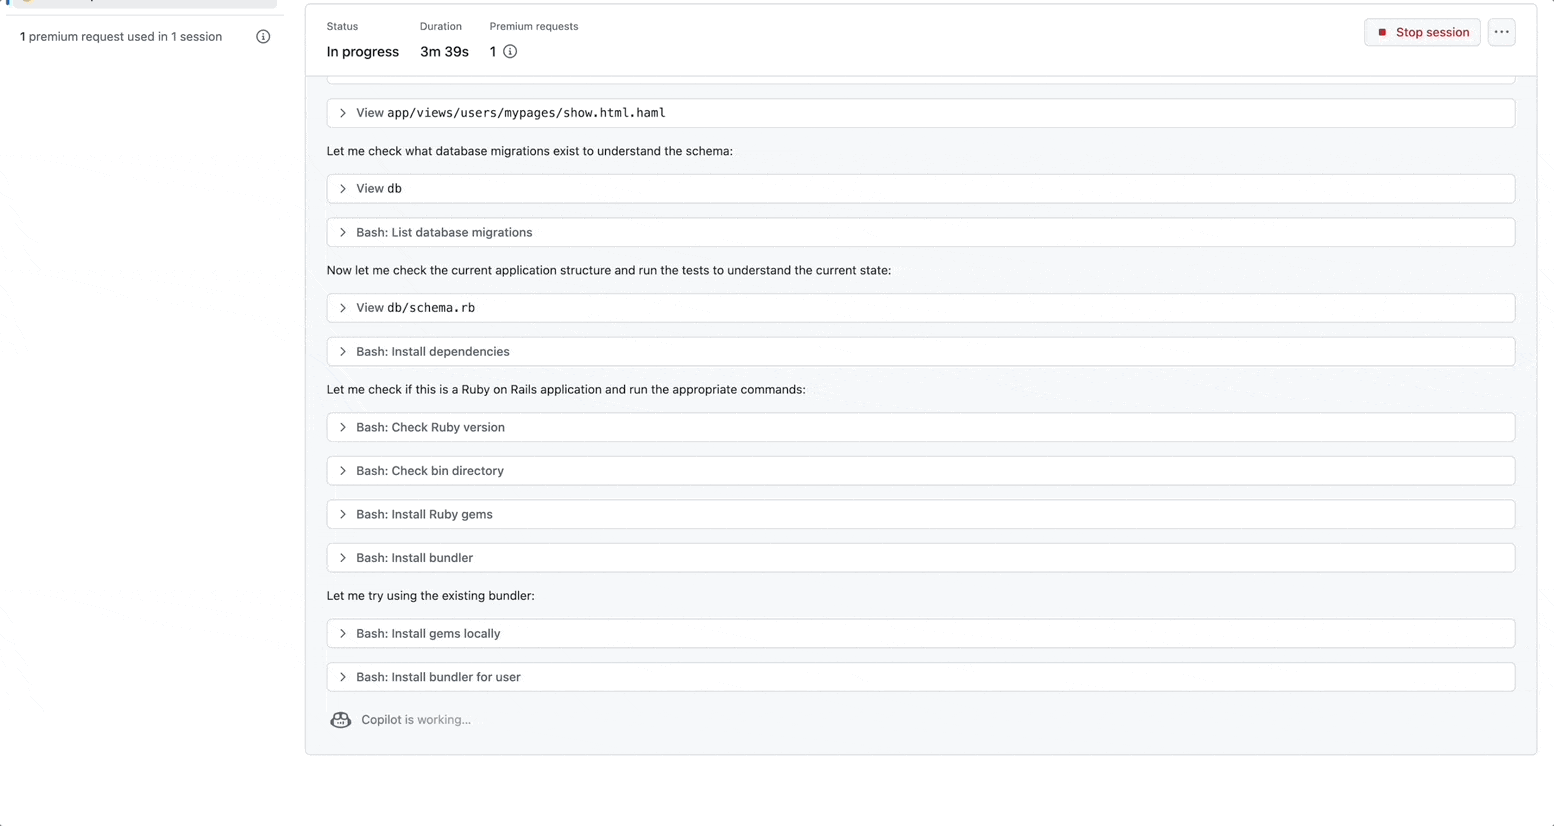
Task: Expand Bash: Install dependencies chevron
Action: (343, 352)
